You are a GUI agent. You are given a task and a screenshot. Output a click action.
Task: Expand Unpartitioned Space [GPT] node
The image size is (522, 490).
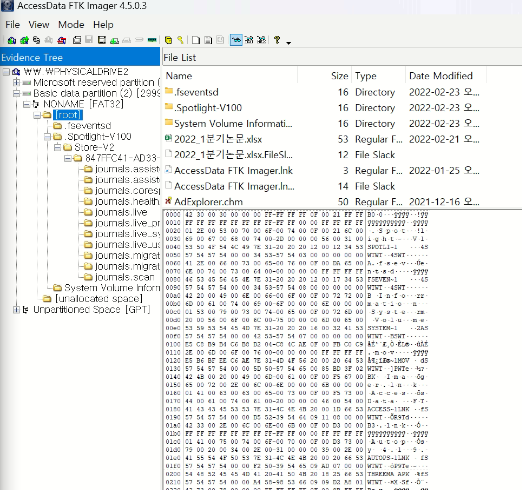click(x=16, y=310)
